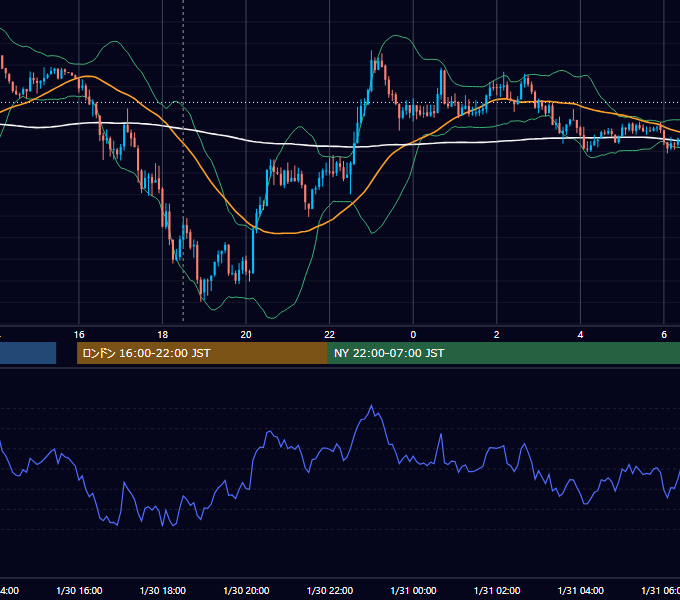This screenshot has width=680, height=600.
Task: Click the 1/31 04:00 date label
Action: 581,590
